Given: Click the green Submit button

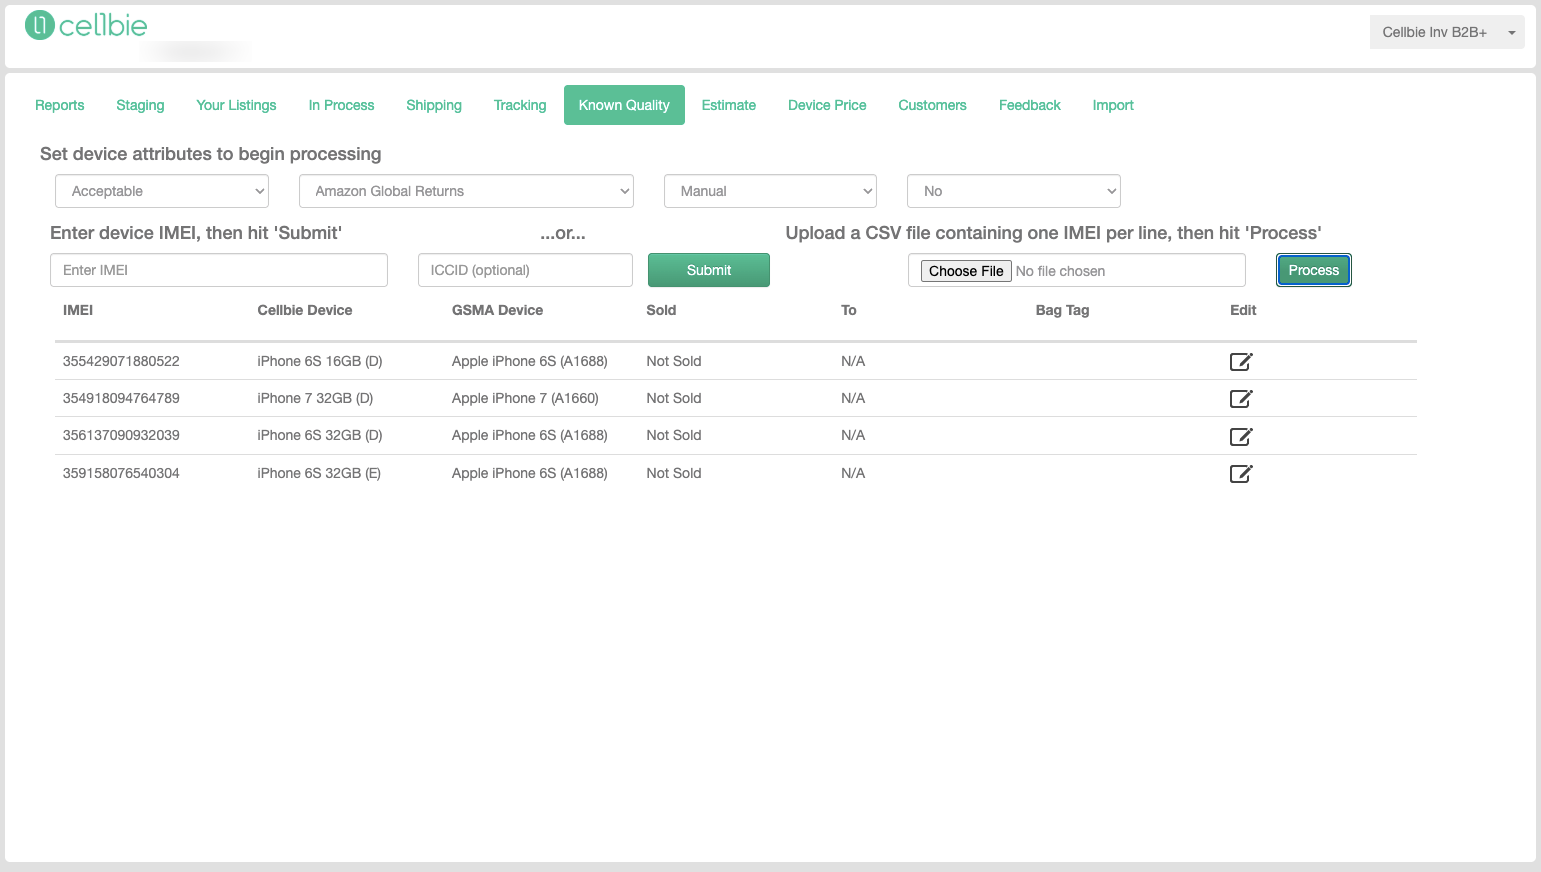Looking at the screenshot, I should coord(709,270).
